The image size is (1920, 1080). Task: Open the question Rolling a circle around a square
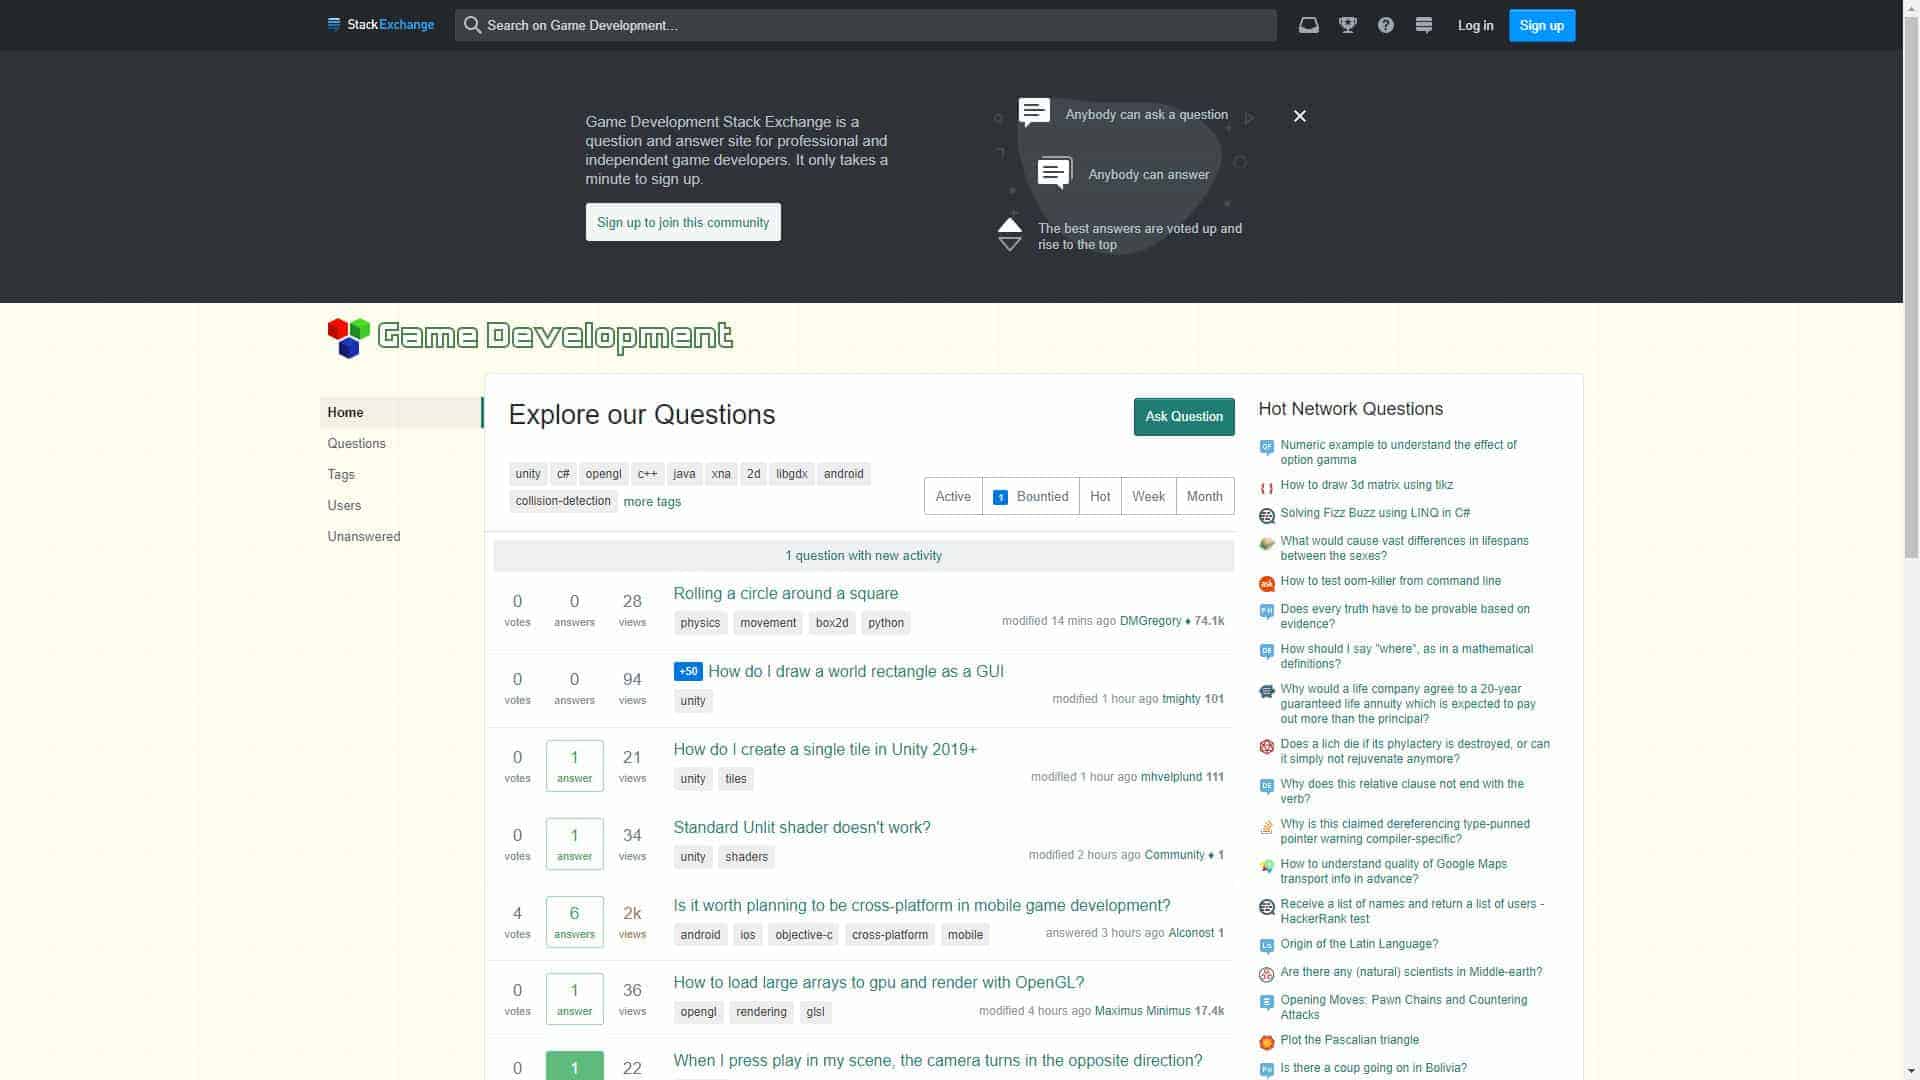(786, 593)
